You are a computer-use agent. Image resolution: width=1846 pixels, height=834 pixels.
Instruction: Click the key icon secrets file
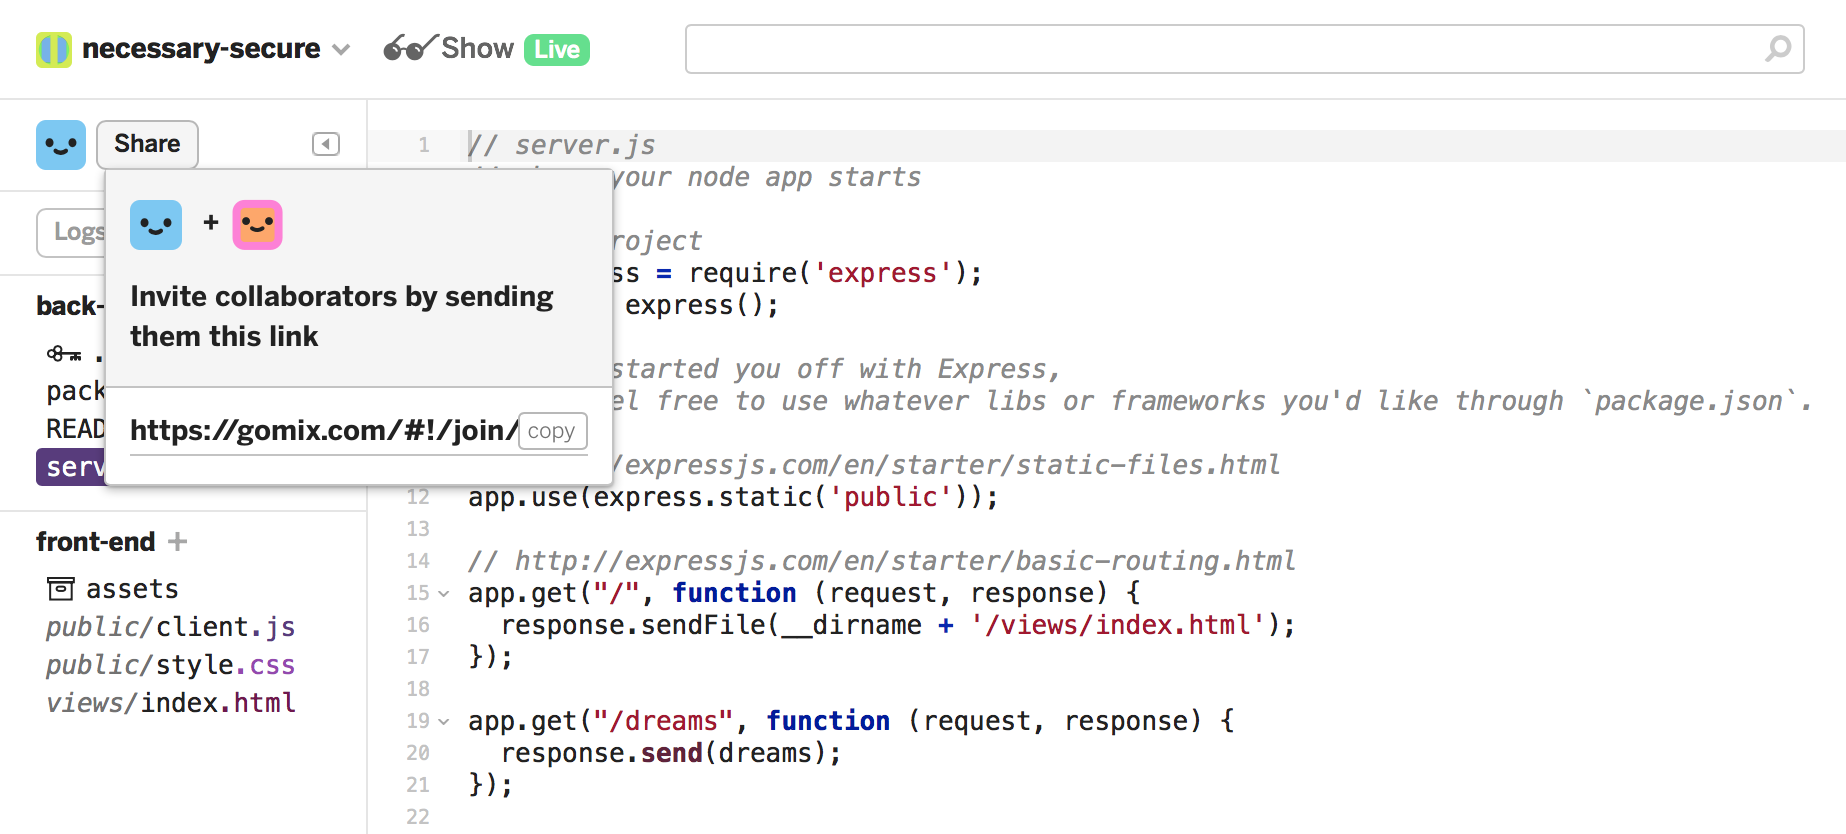[x=64, y=354]
